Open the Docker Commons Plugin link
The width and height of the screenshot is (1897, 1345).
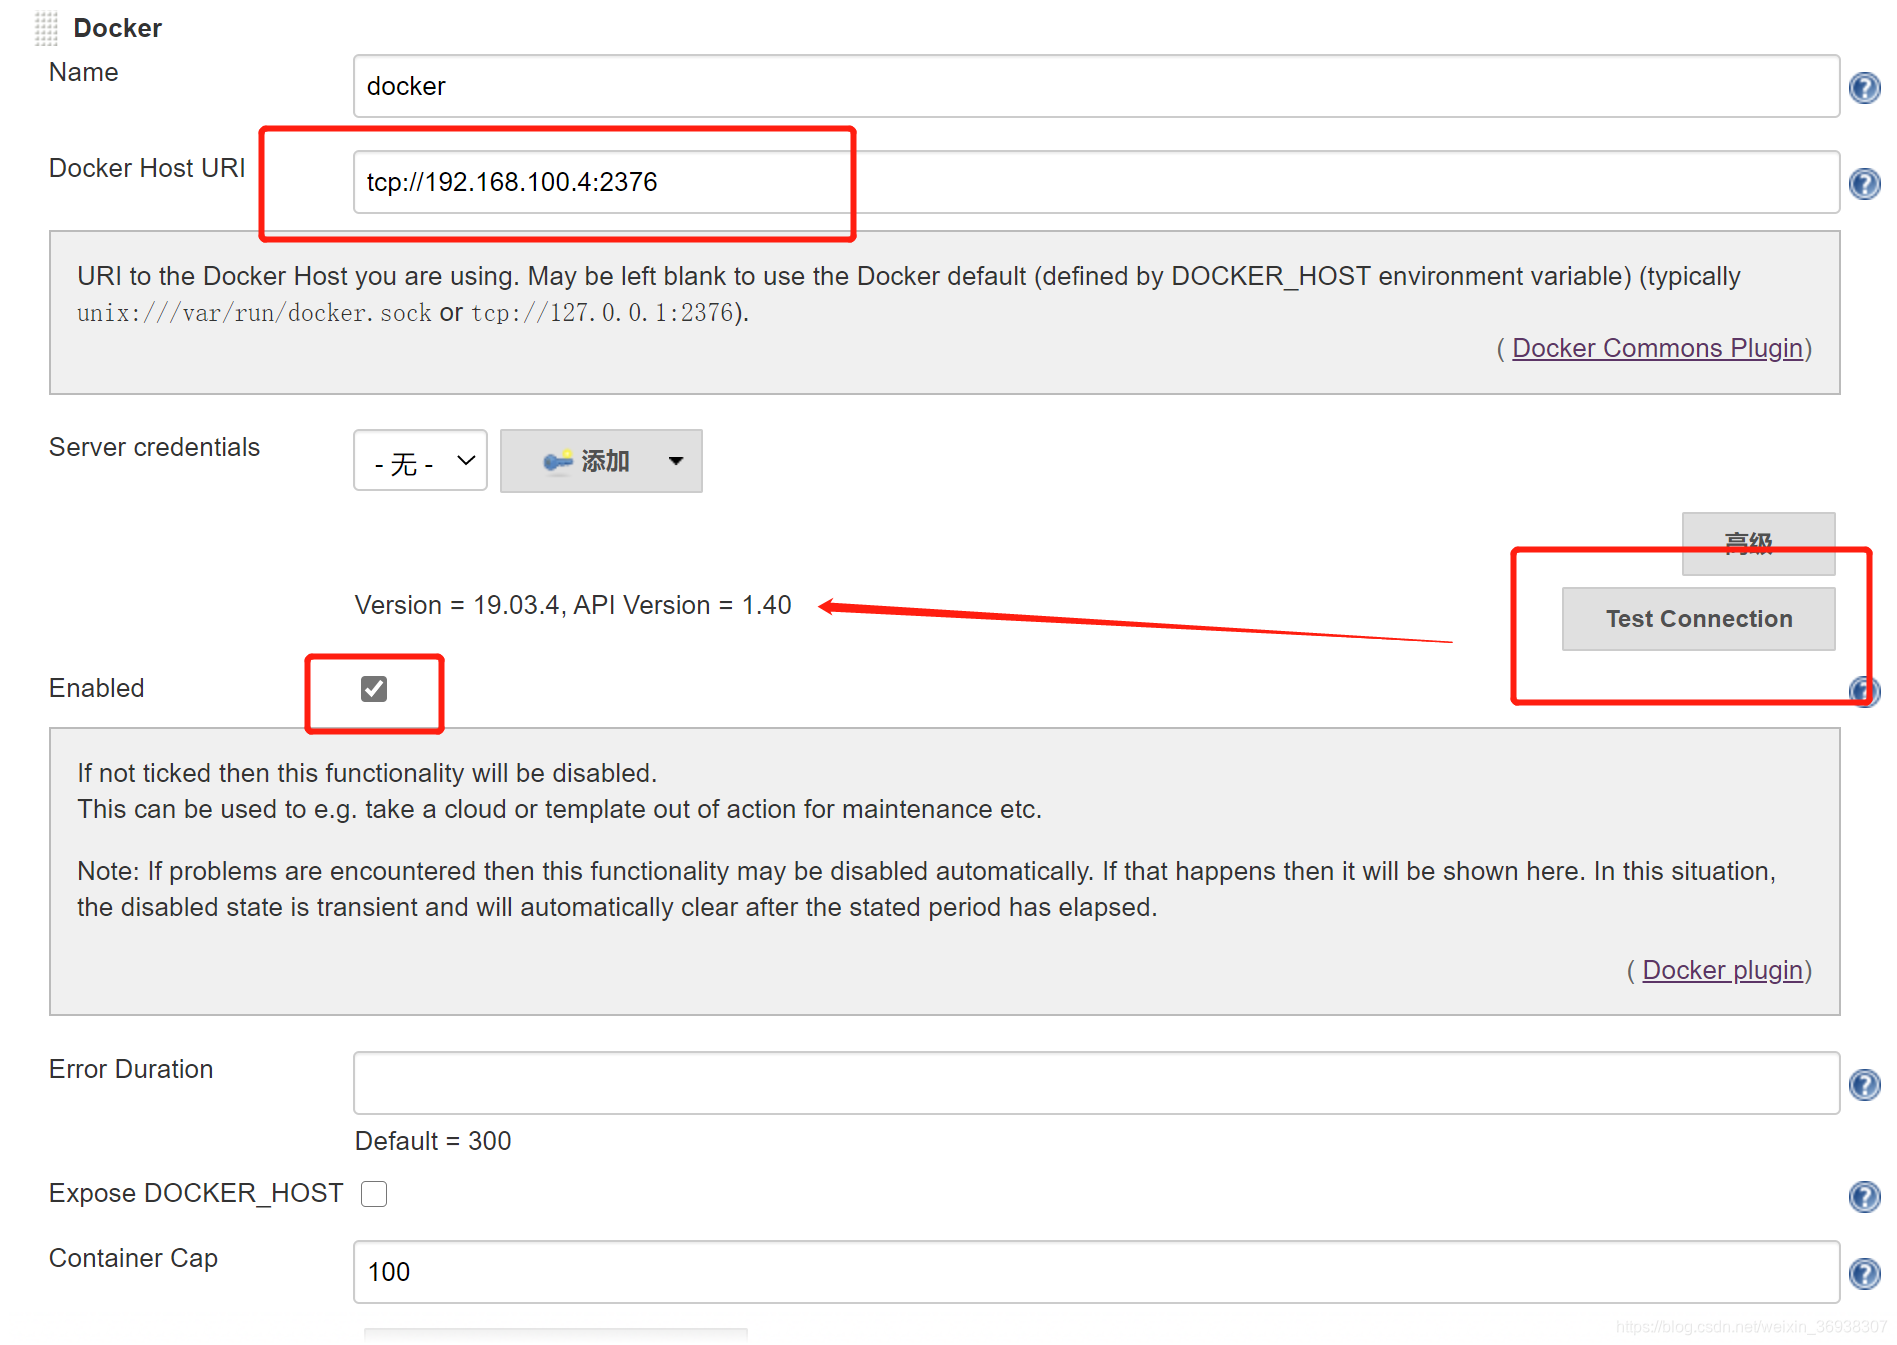(1657, 348)
